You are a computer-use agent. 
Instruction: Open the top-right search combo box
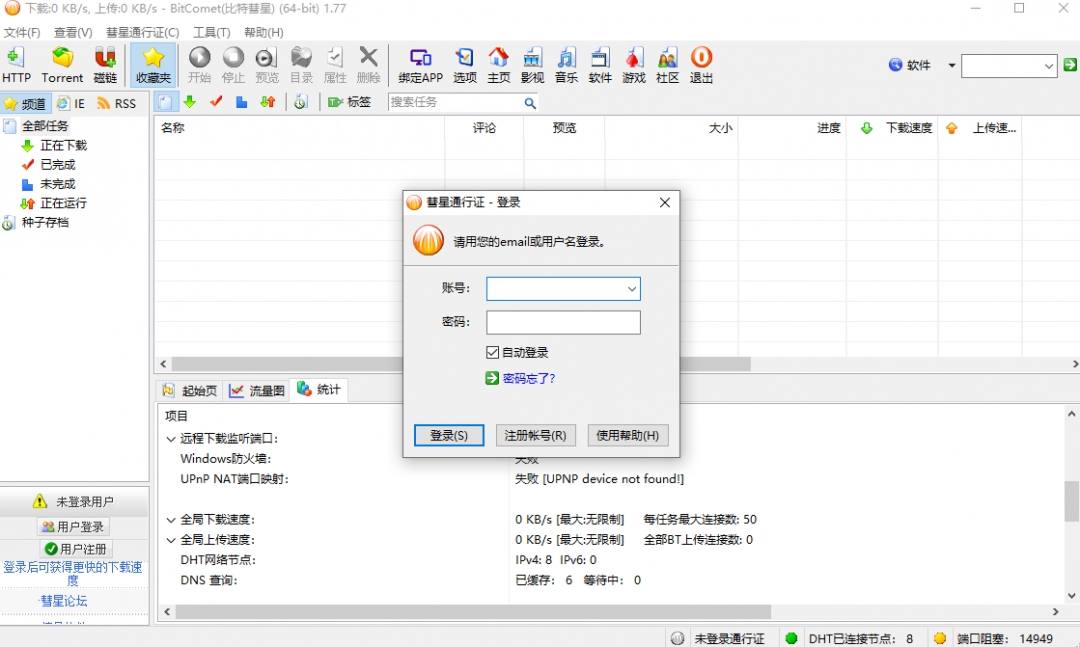(1009, 66)
